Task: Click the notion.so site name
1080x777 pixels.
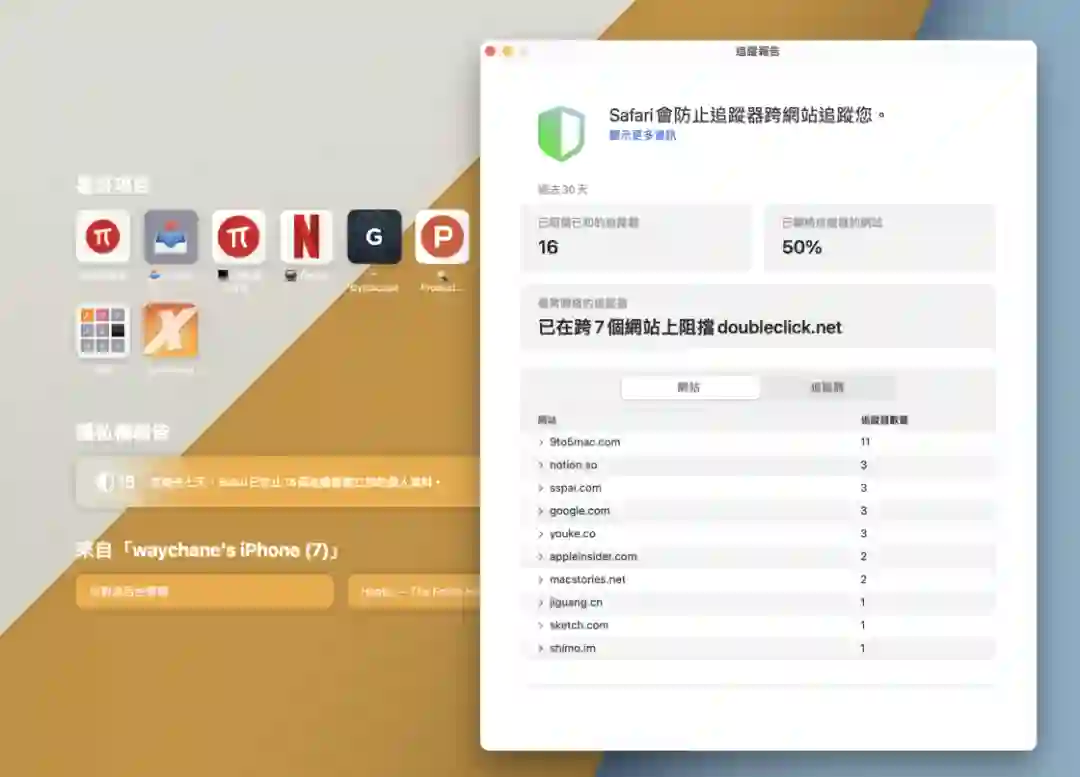Action: point(573,465)
